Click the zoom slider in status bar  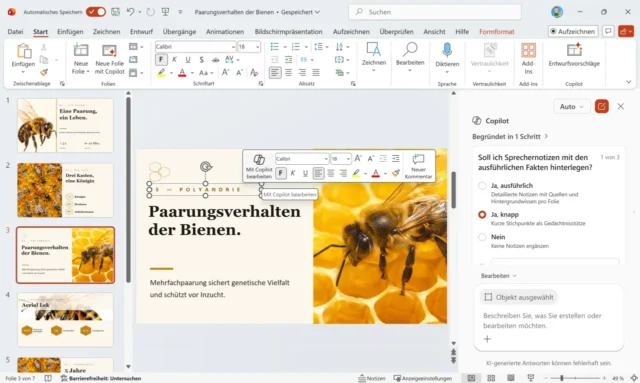tap(576, 378)
